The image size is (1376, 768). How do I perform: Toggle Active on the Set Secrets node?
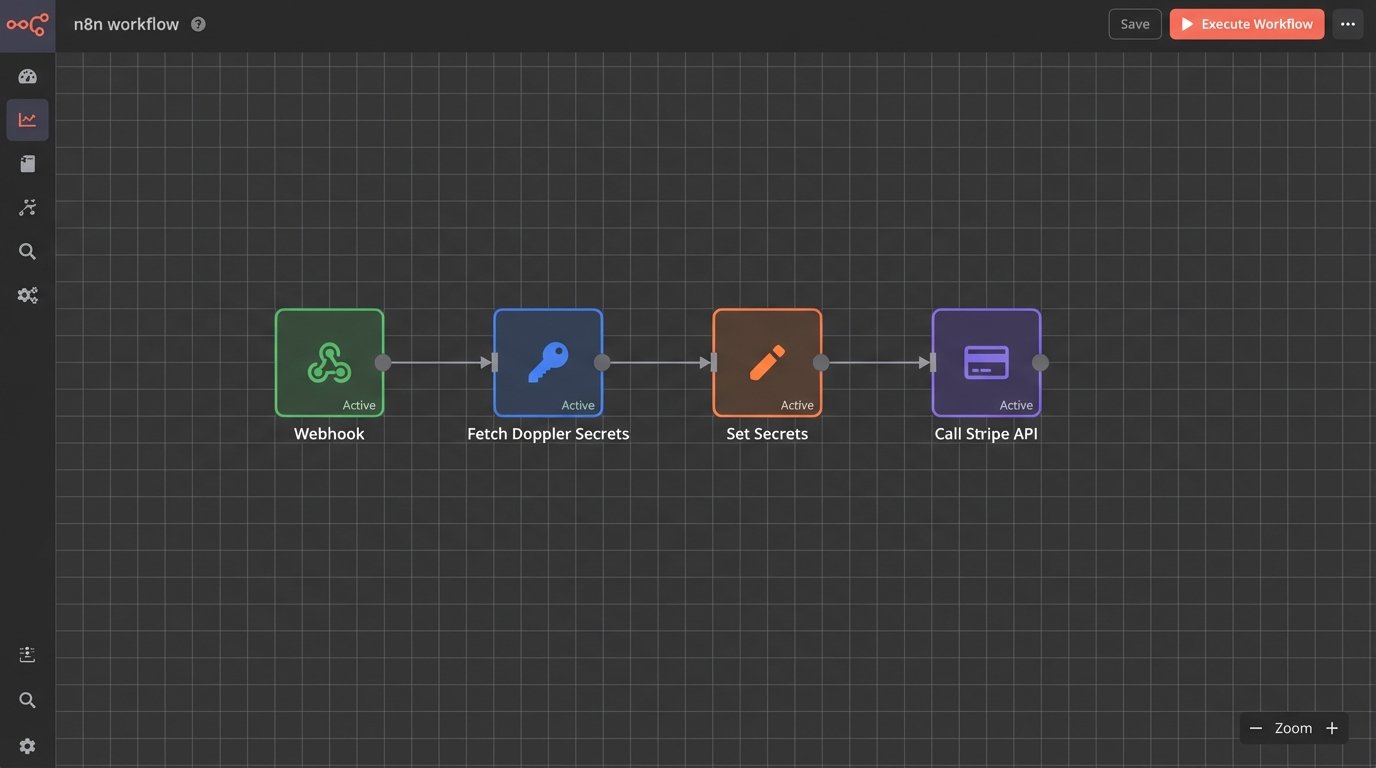[x=797, y=405]
